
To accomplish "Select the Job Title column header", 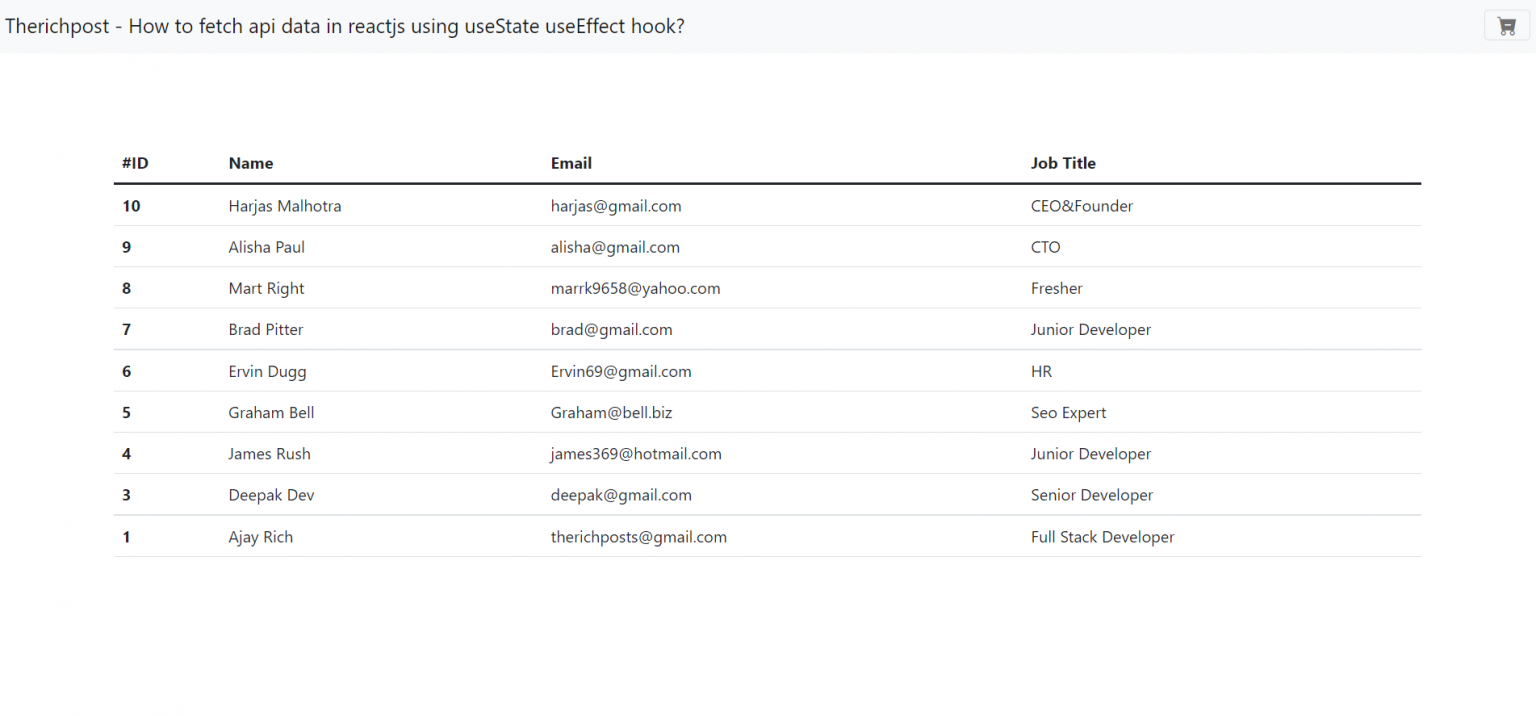I will pos(1063,163).
